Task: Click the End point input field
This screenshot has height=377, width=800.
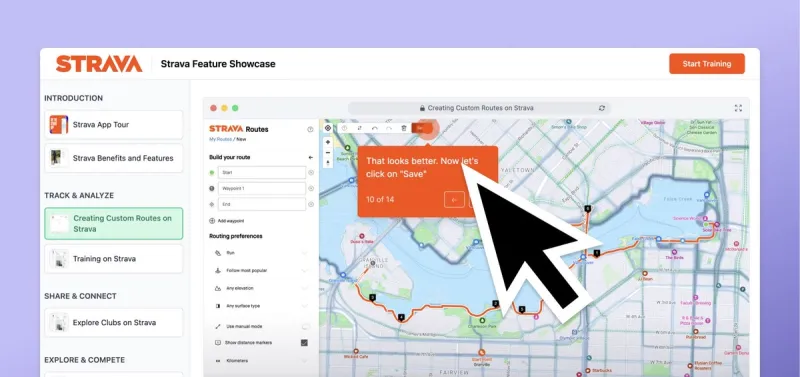Action: (262, 204)
